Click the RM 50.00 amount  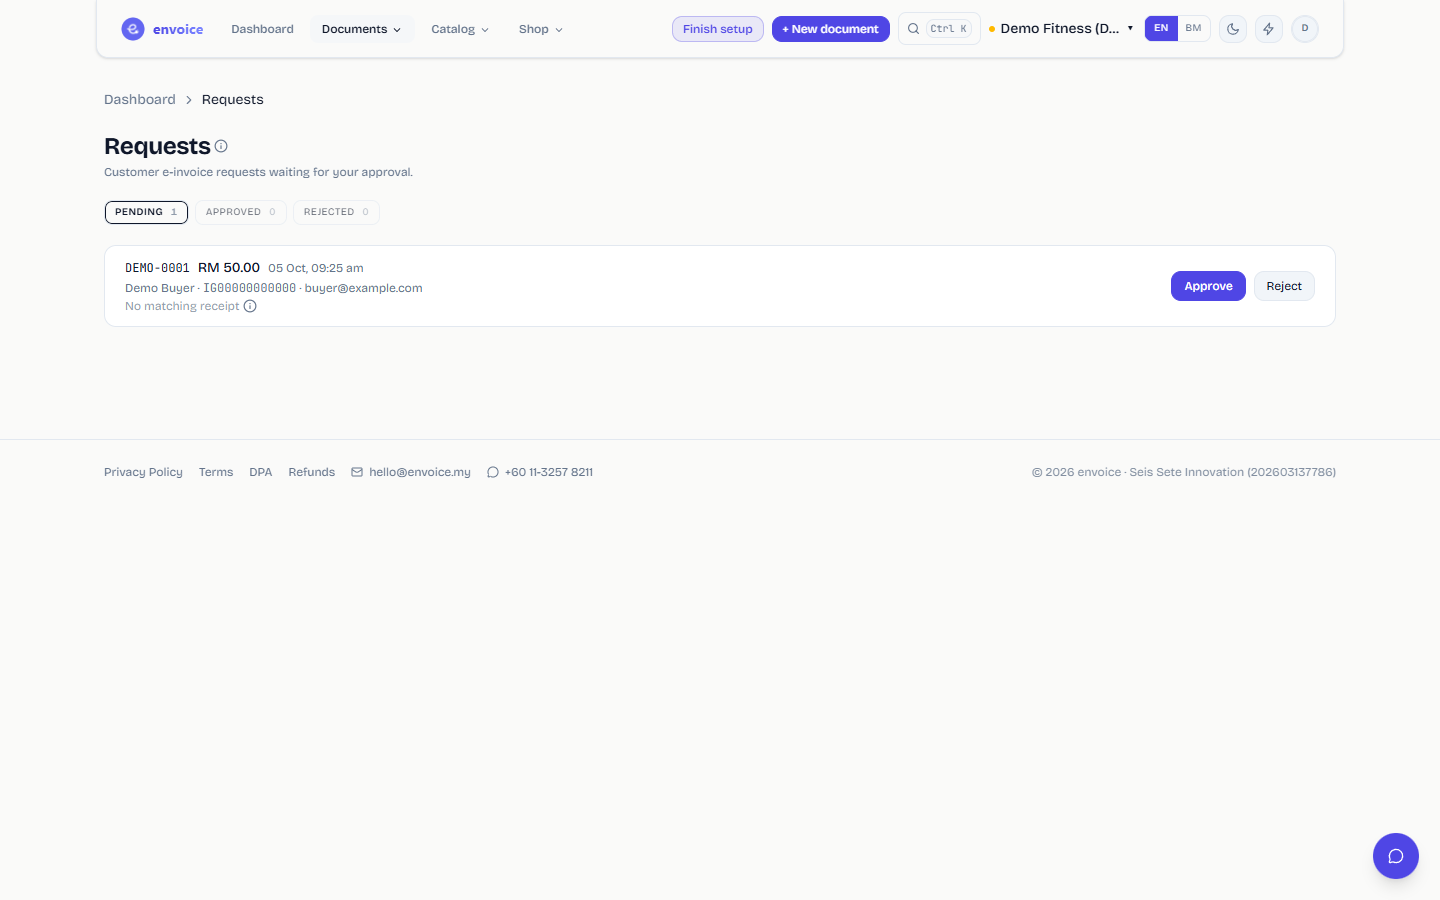229,268
